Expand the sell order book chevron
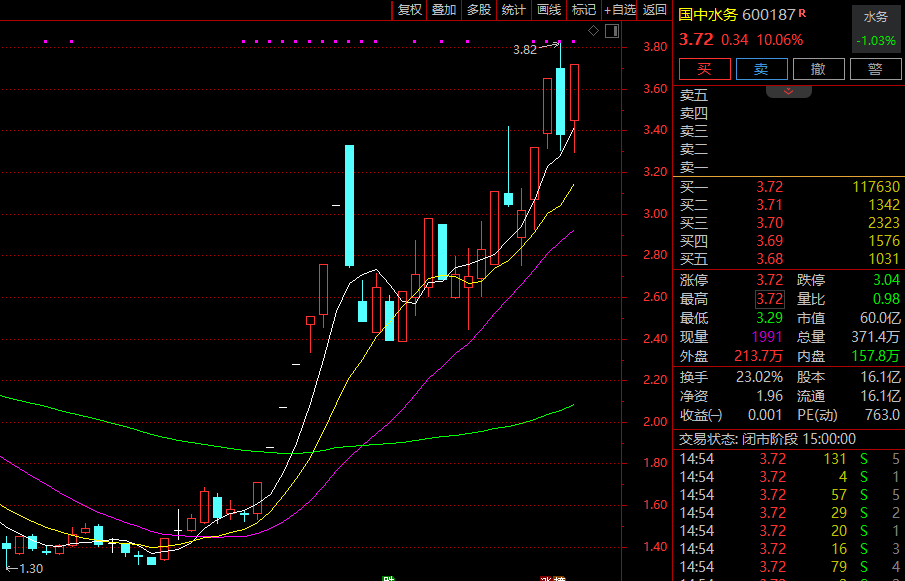The image size is (905, 581). click(x=788, y=91)
